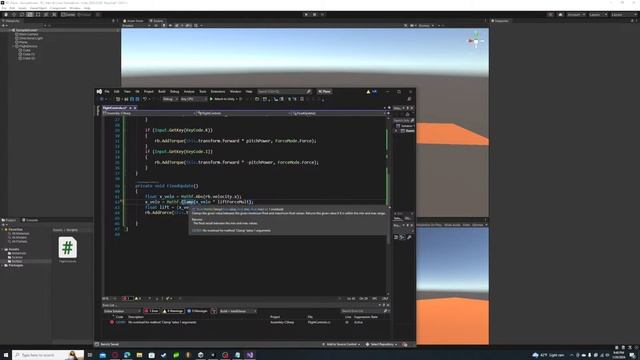The width and height of the screenshot is (640, 360).
Task: Click the Windows Start button
Action: click(6, 355)
